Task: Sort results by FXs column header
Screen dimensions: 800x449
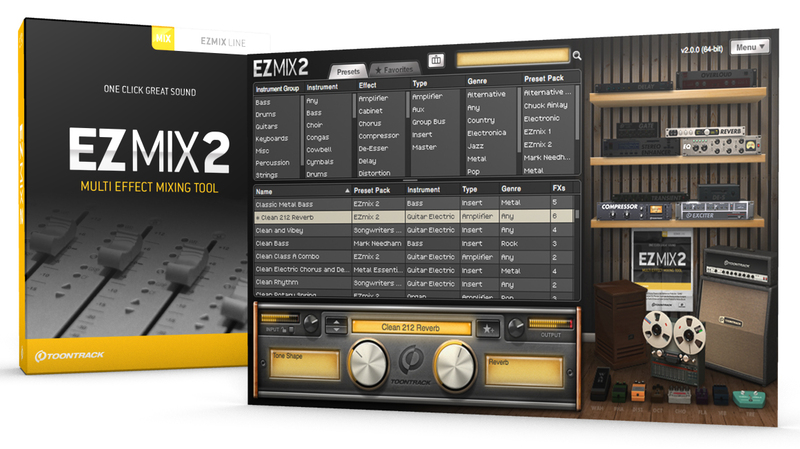Action: pyautogui.click(x=564, y=188)
